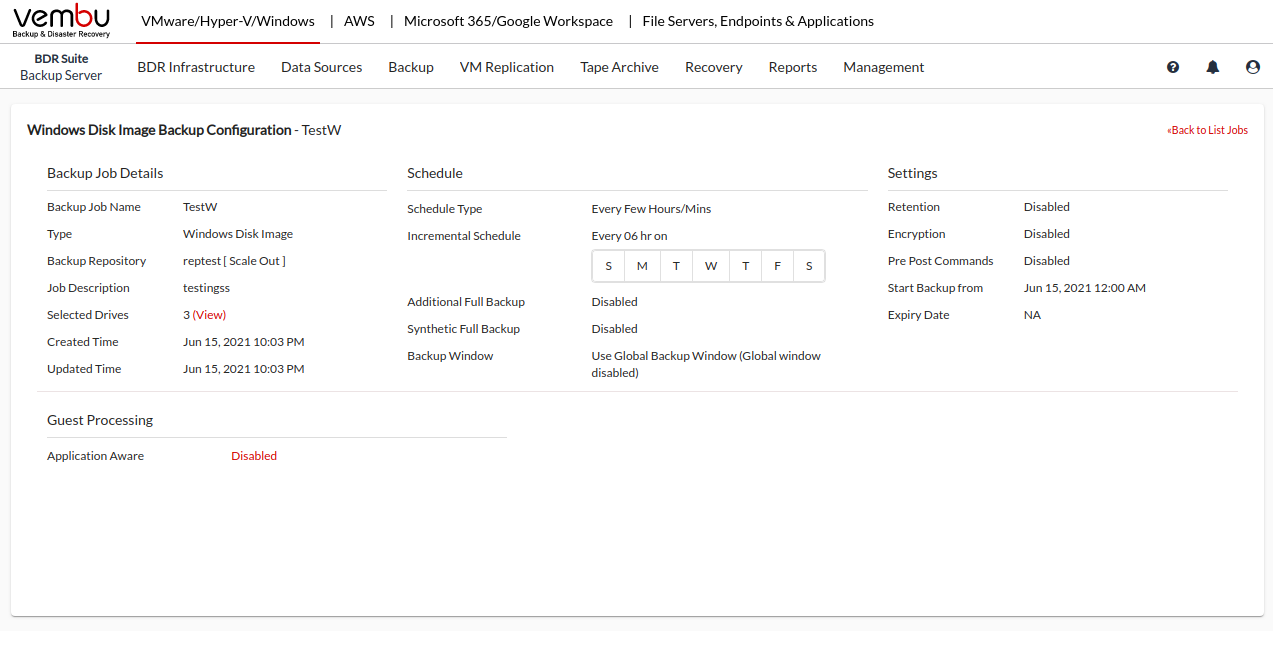Image resolution: width=1273 pixels, height=661 pixels.
Task: Toggle the Wednesday day box
Action: point(710,266)
